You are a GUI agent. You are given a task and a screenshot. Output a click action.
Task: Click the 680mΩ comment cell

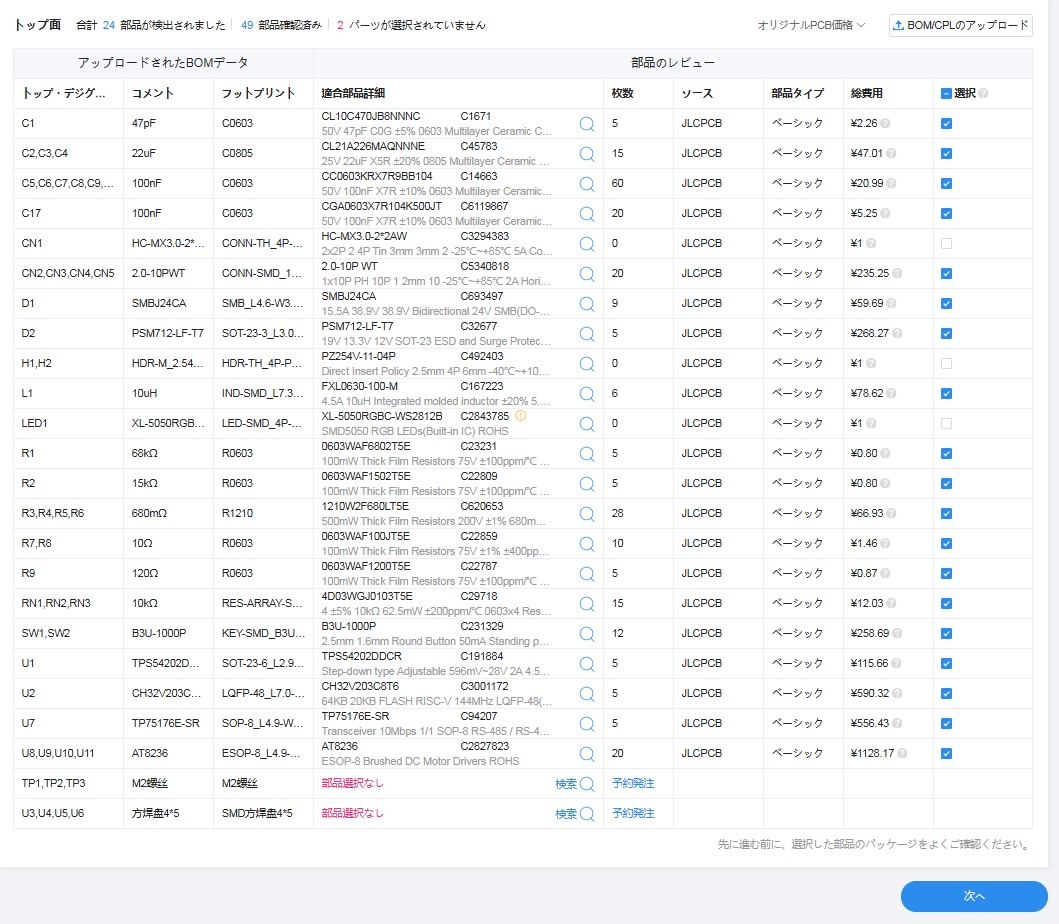click(149, 513)
